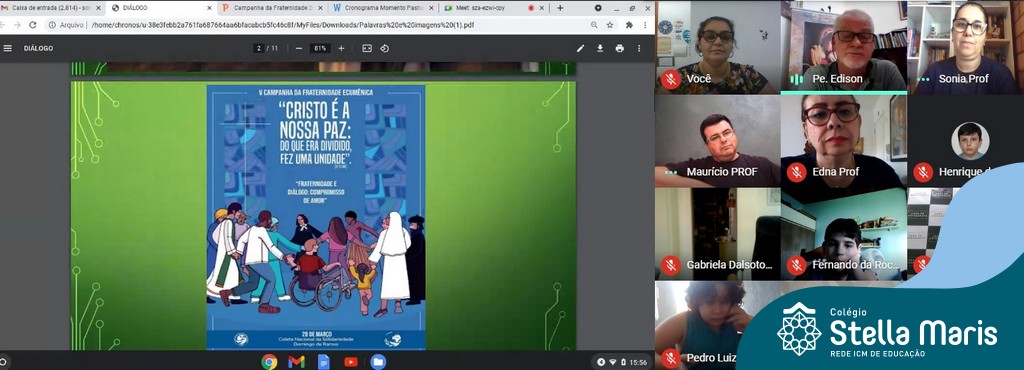Screen dimensions: 1024x370
Task: Switch to the Cronograma Momento Pastoral tab
Action: pos(381,8)
